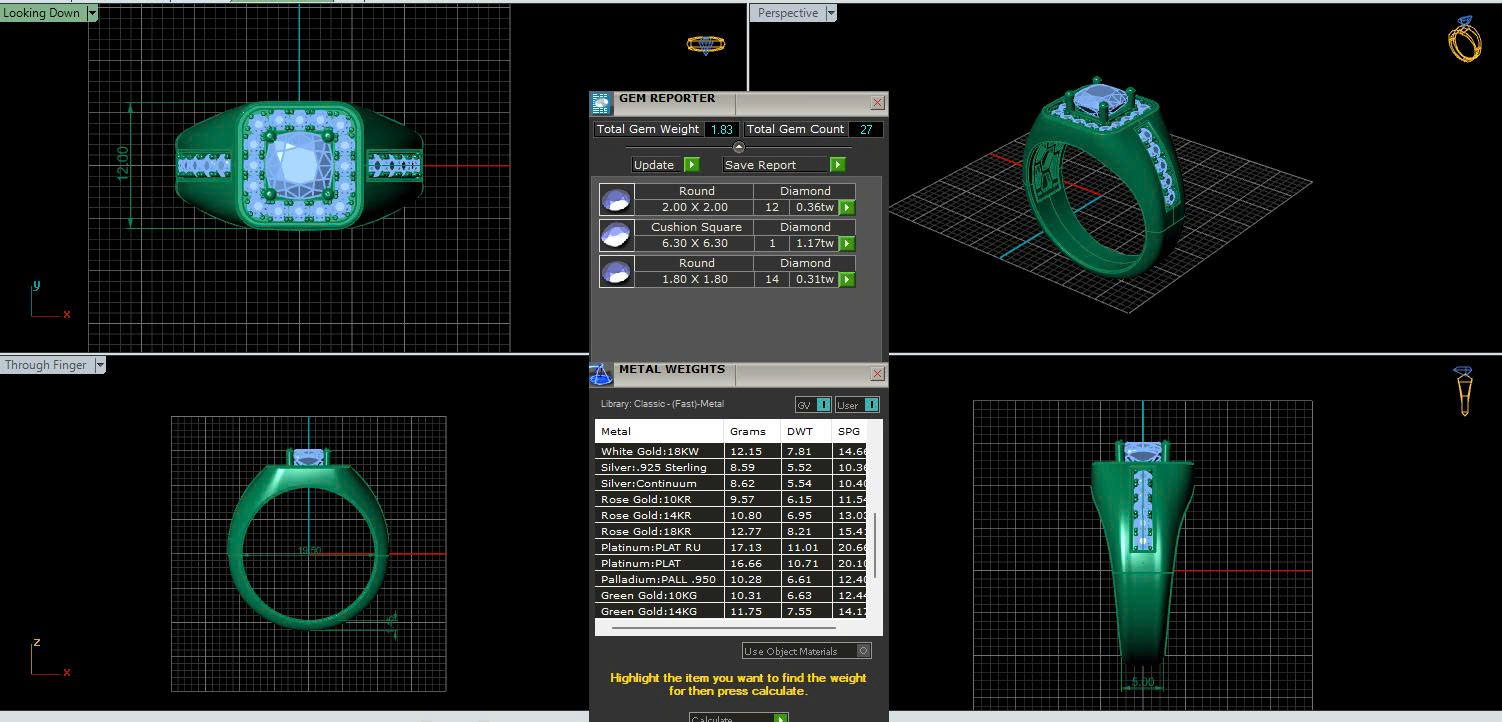Toggle the GV library switch
Viewport: 1502px width, 722px height.
(823, 405)
